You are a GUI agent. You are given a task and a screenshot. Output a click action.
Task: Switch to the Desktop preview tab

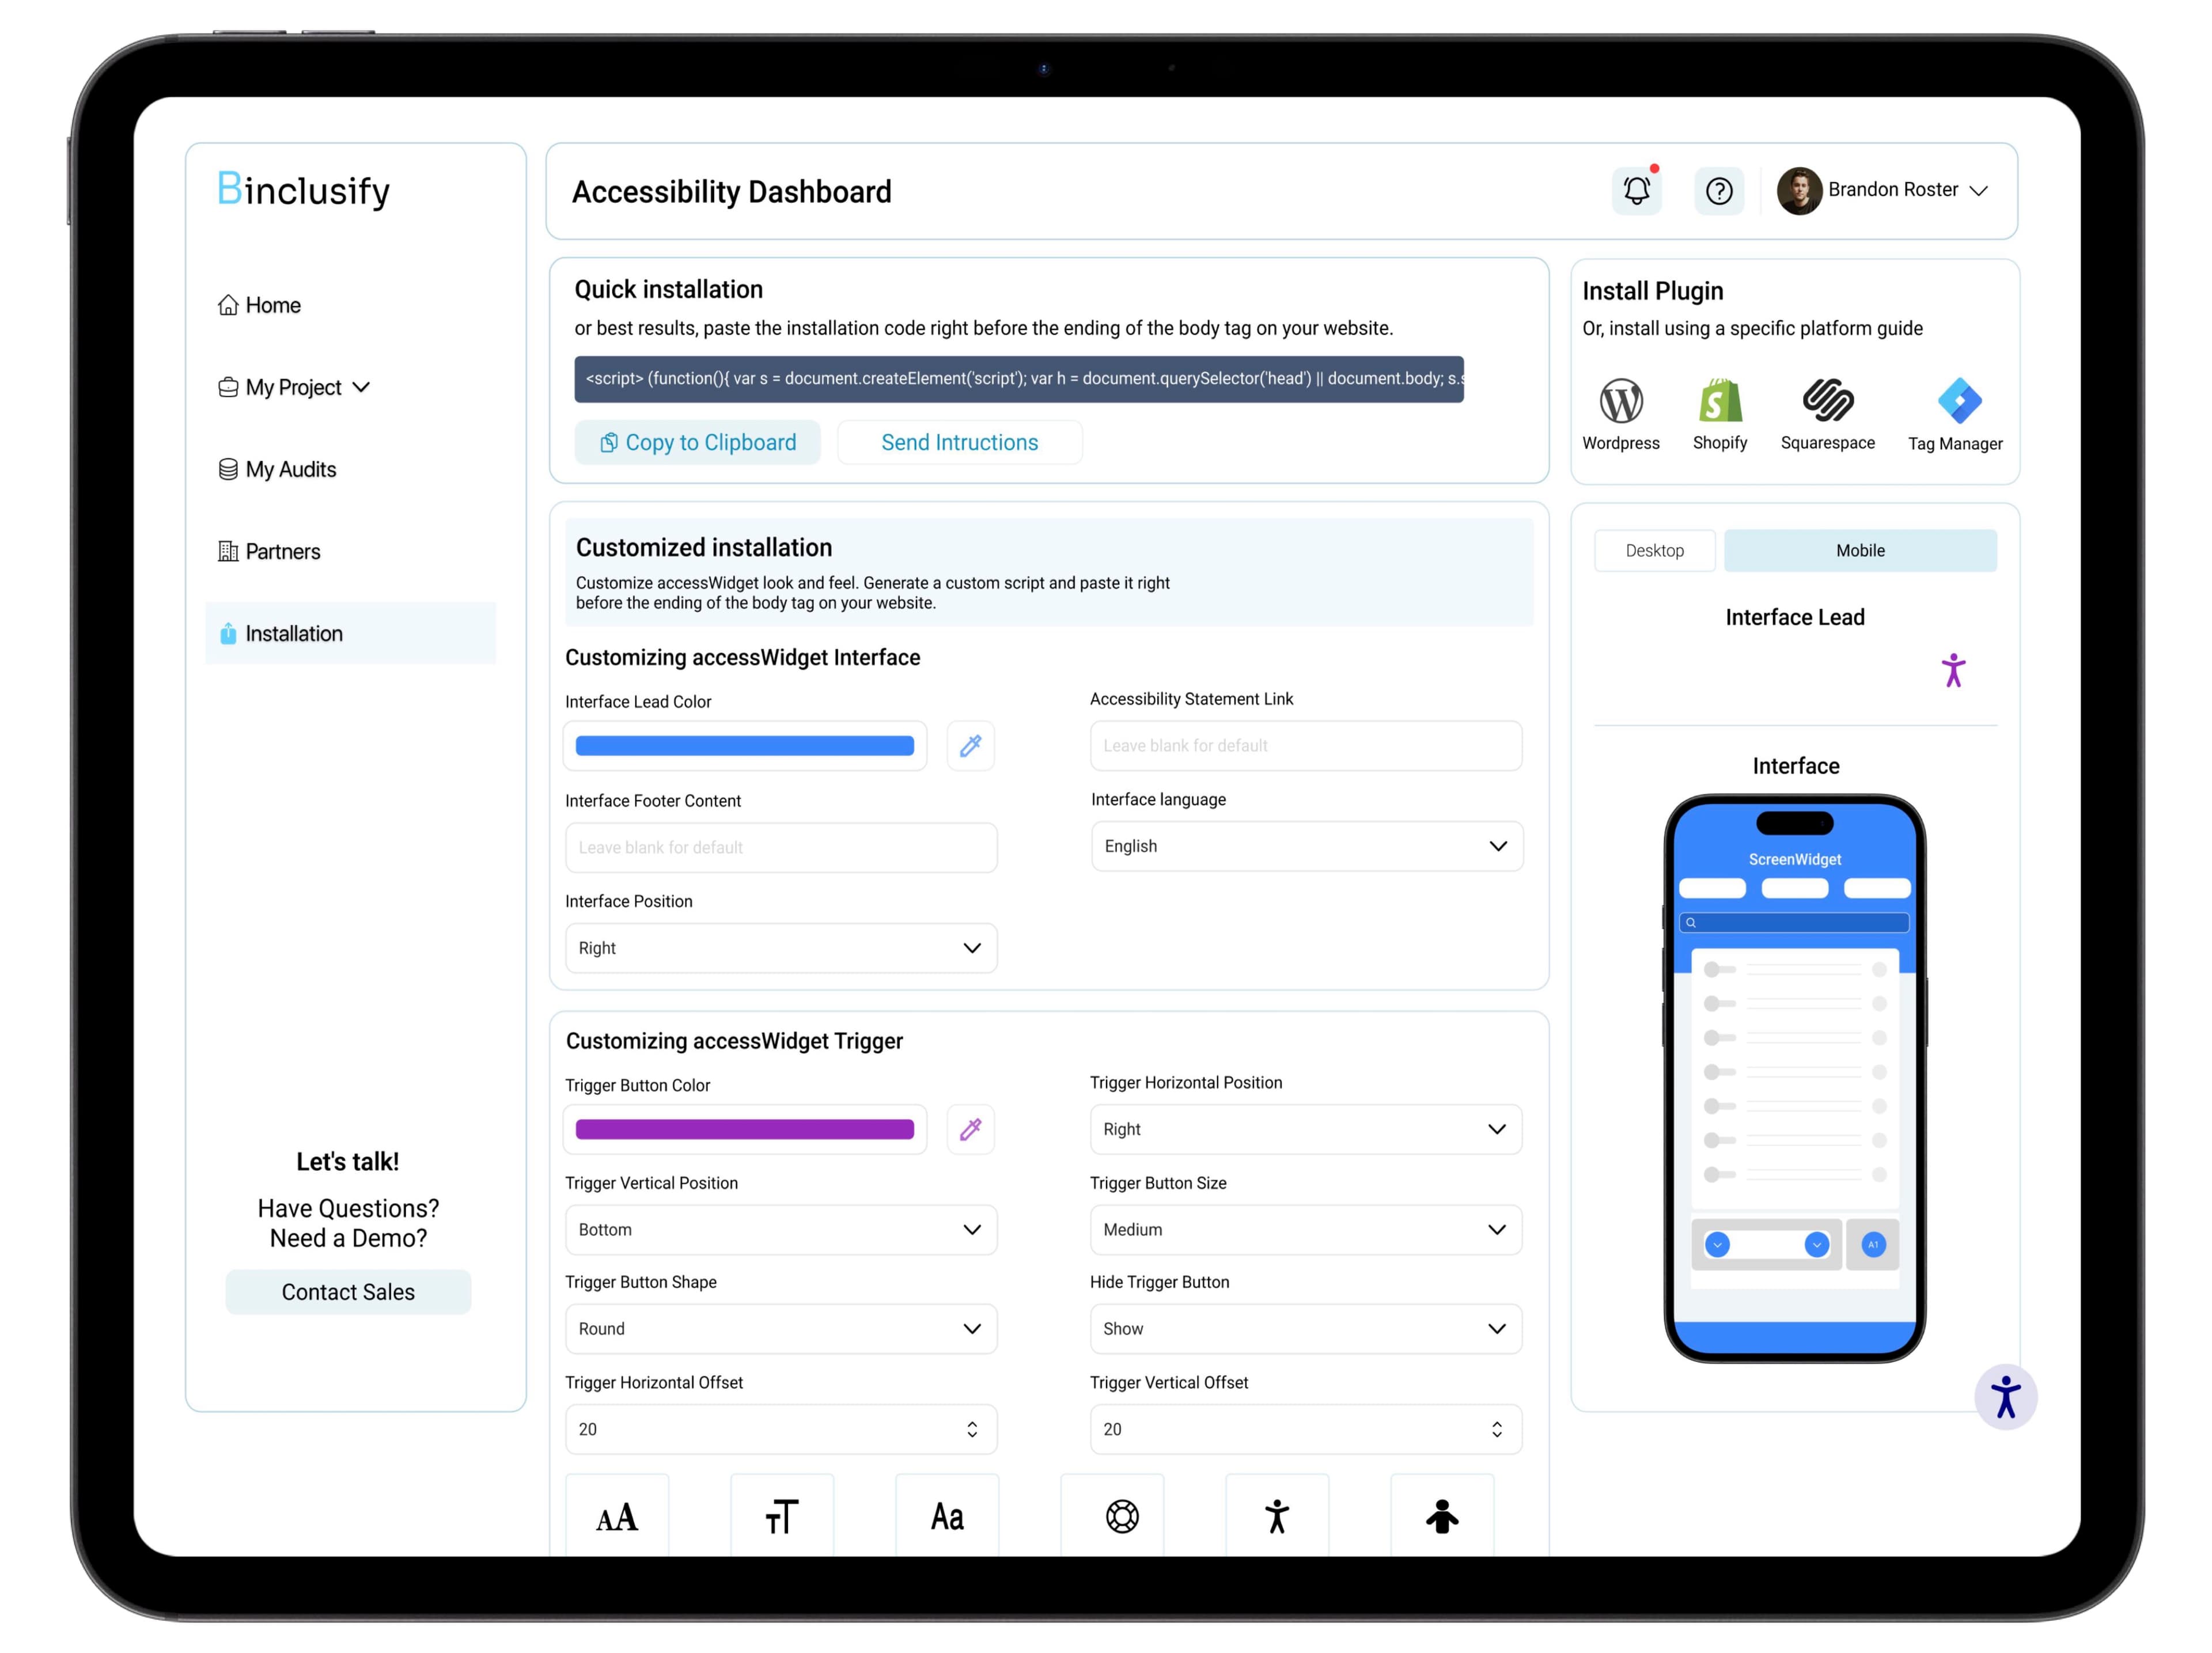coord(1654,551)
